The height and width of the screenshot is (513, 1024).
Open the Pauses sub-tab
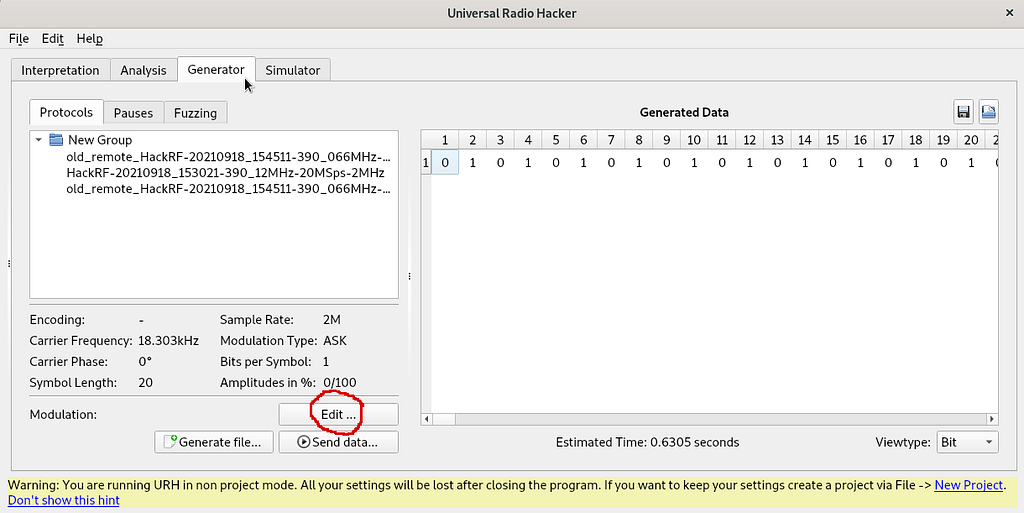(x=133, y=113)
